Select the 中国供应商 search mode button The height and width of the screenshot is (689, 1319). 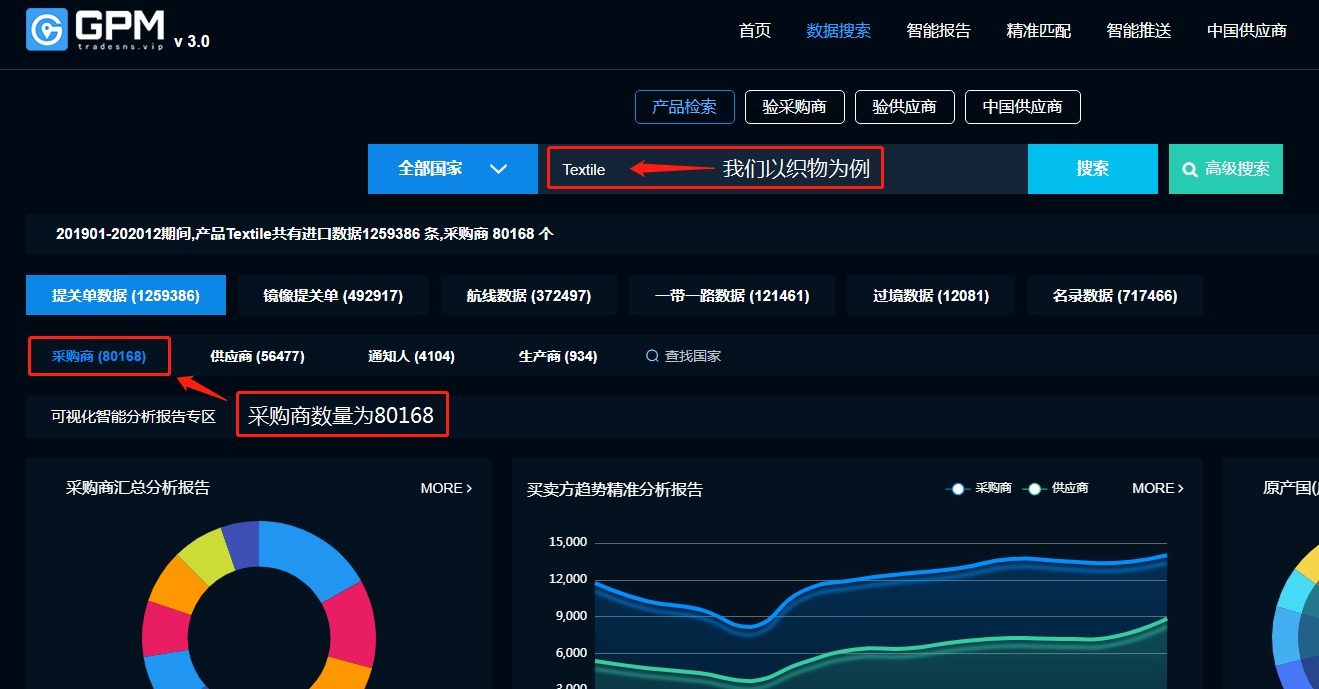pos(1022,107)
